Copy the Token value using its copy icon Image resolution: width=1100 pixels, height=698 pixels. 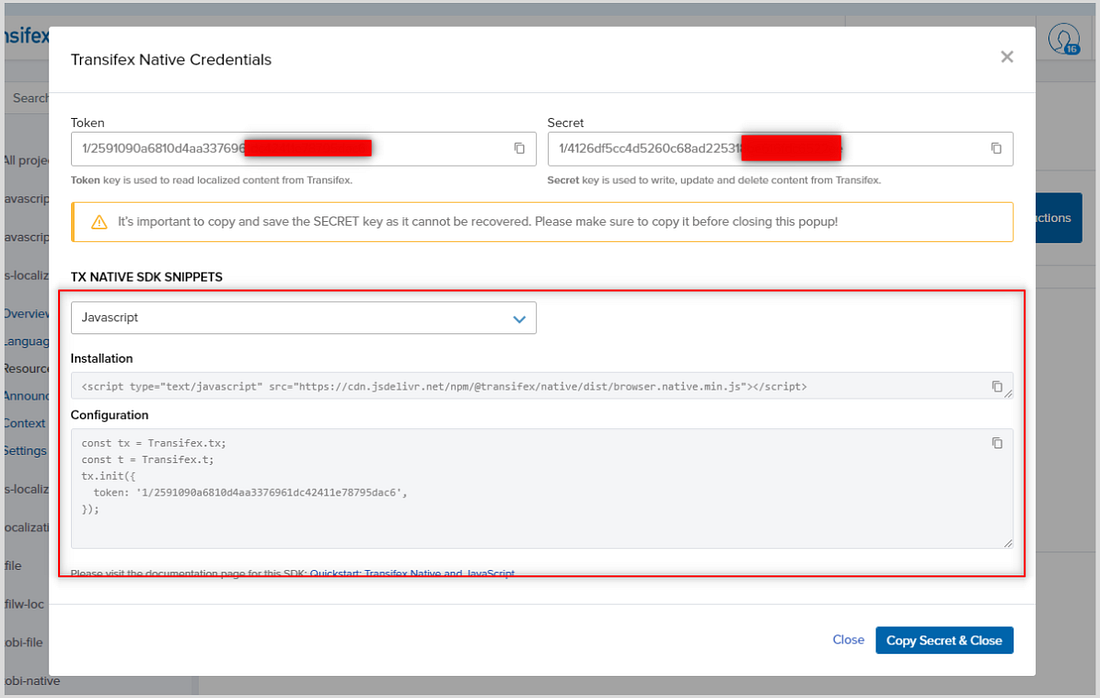(x=519, y=147)
